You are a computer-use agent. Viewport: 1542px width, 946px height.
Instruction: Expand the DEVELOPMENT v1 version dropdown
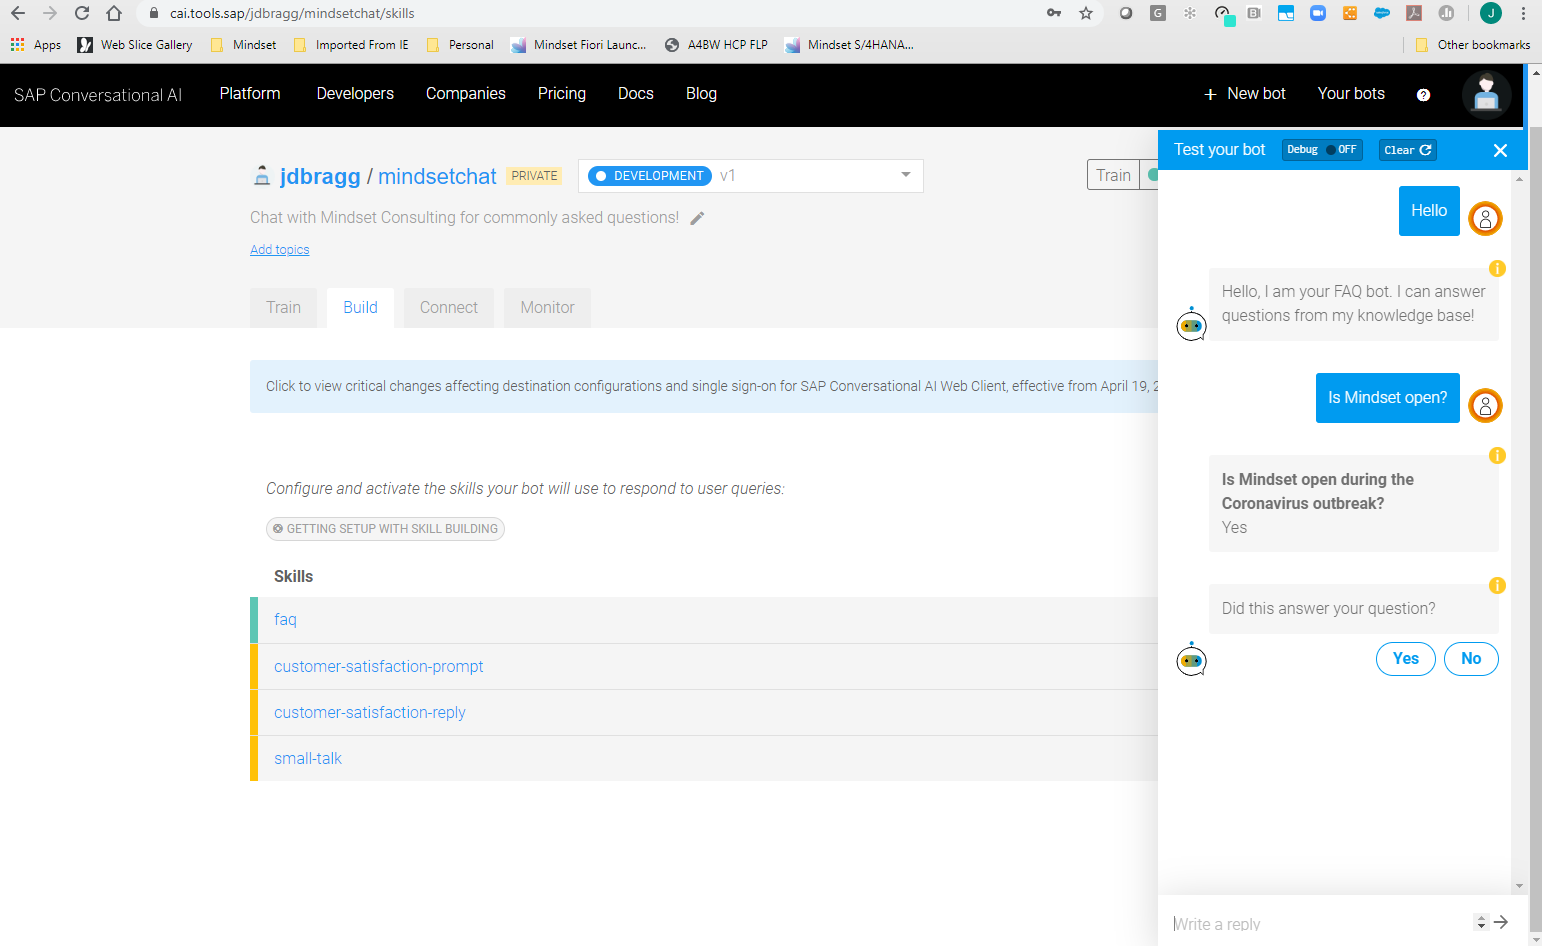750,176
